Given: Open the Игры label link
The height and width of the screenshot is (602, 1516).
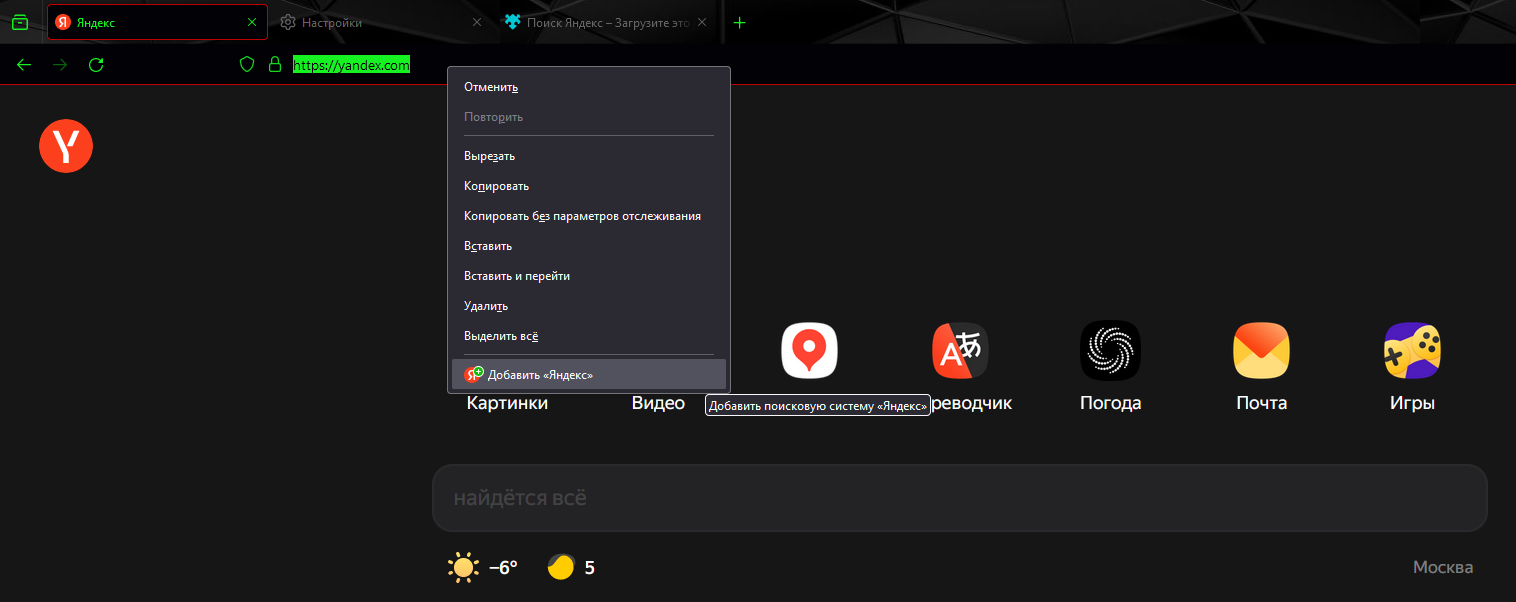Looking at the screenshot, I should [1412, 403].
